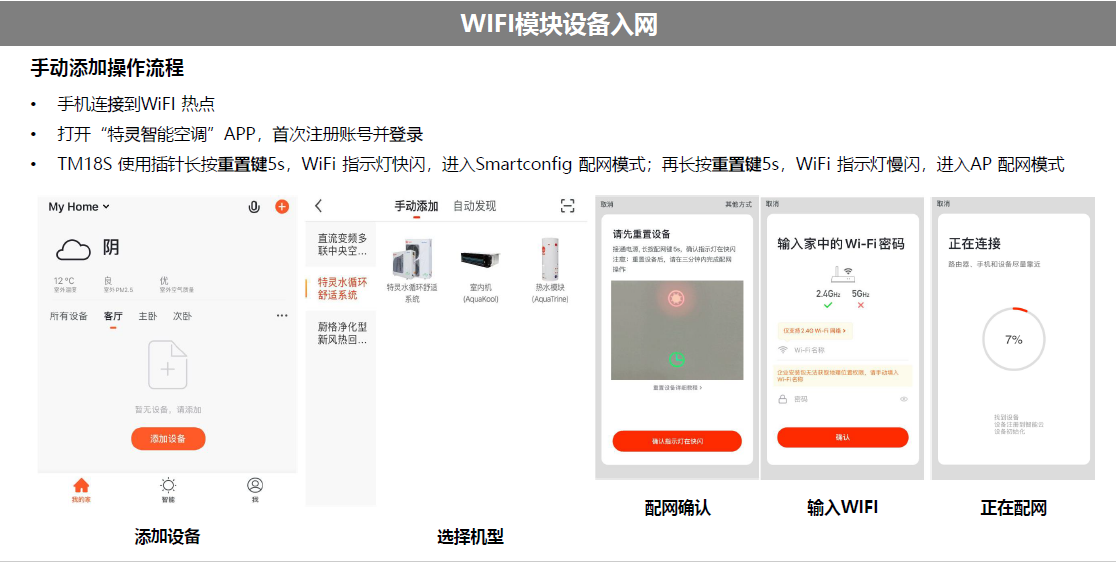Click the 添加设备 button

tap(168, 438)
